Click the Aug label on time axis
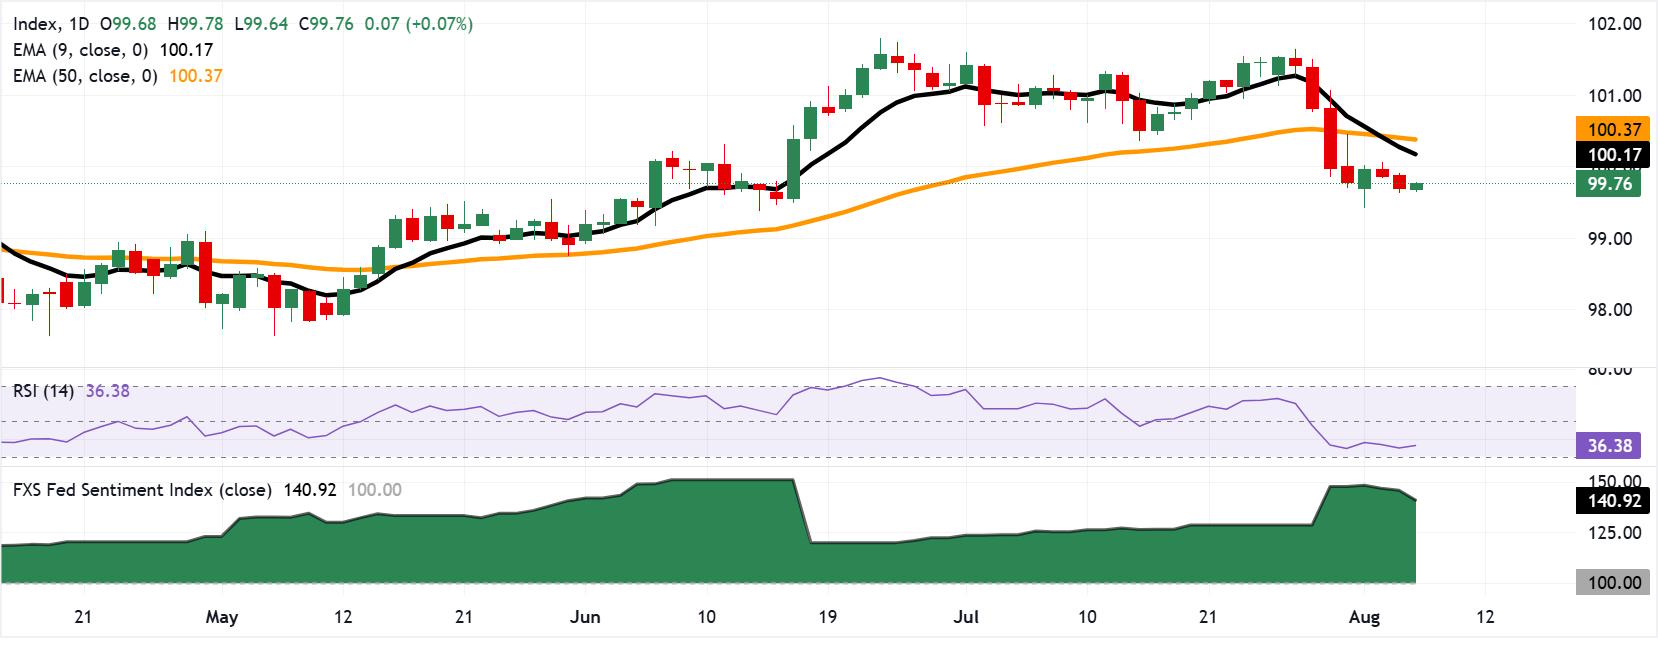1658x647 pixels. [x=1364, y=618]
